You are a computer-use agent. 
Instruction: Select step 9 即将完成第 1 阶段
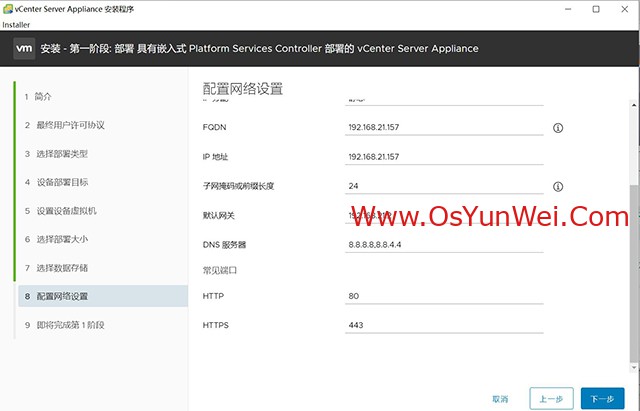[64, 325]
